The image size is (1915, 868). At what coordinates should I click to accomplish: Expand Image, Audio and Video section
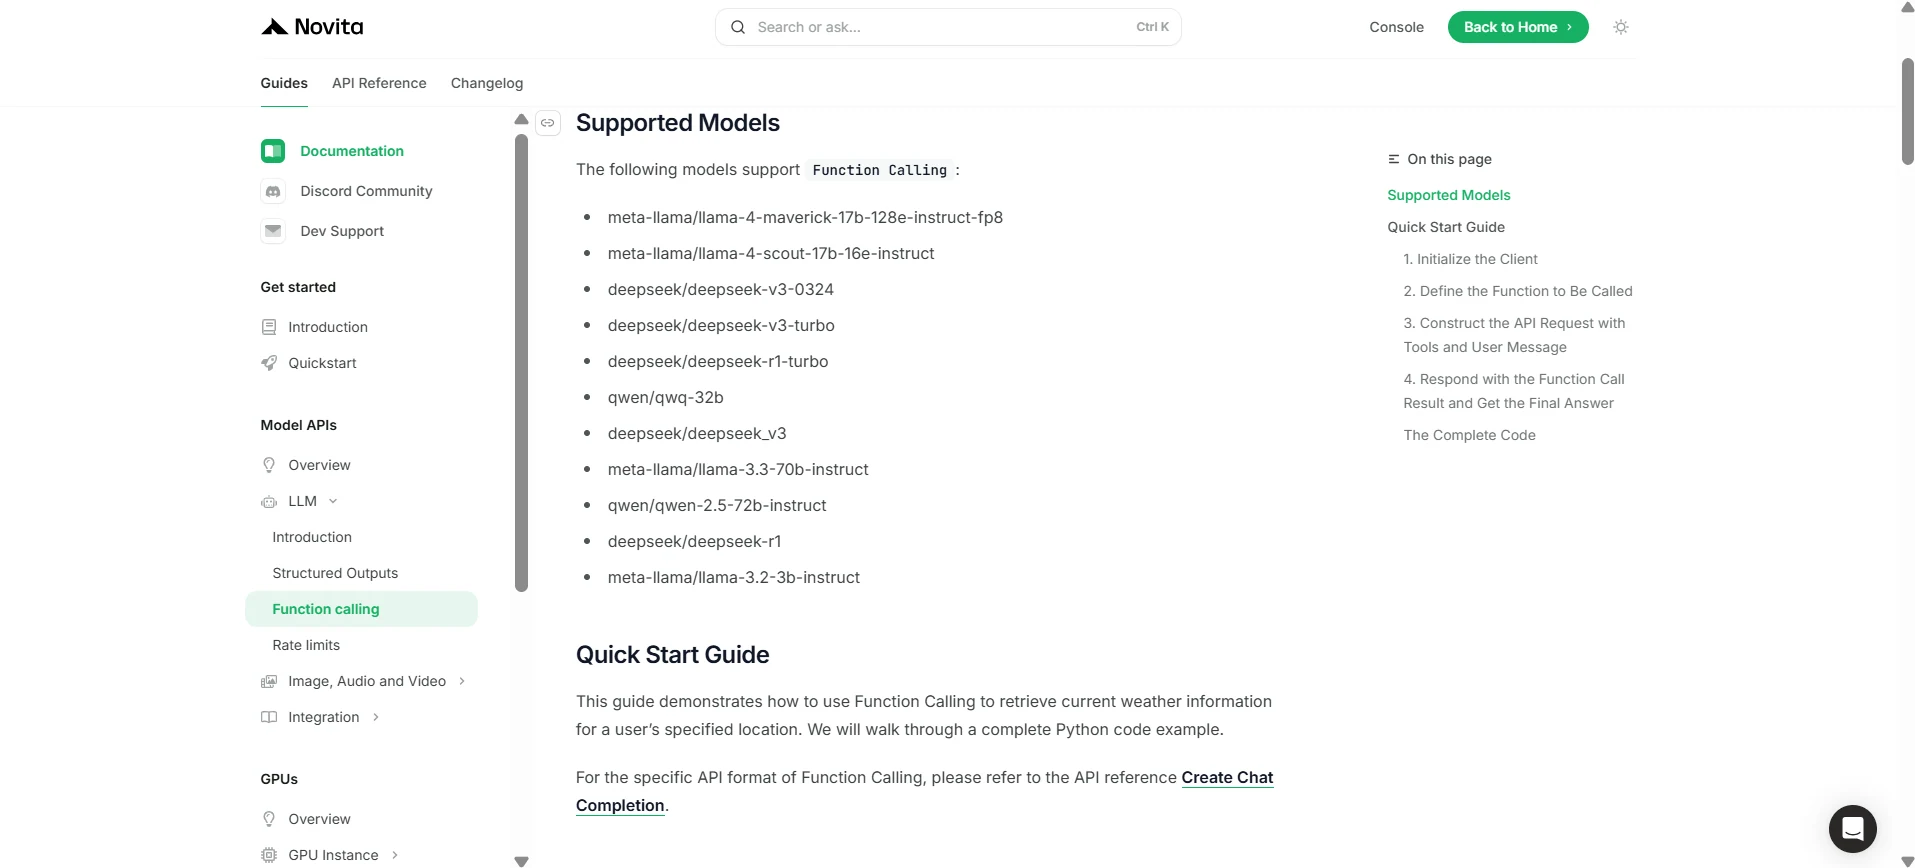tap(462, 681)
